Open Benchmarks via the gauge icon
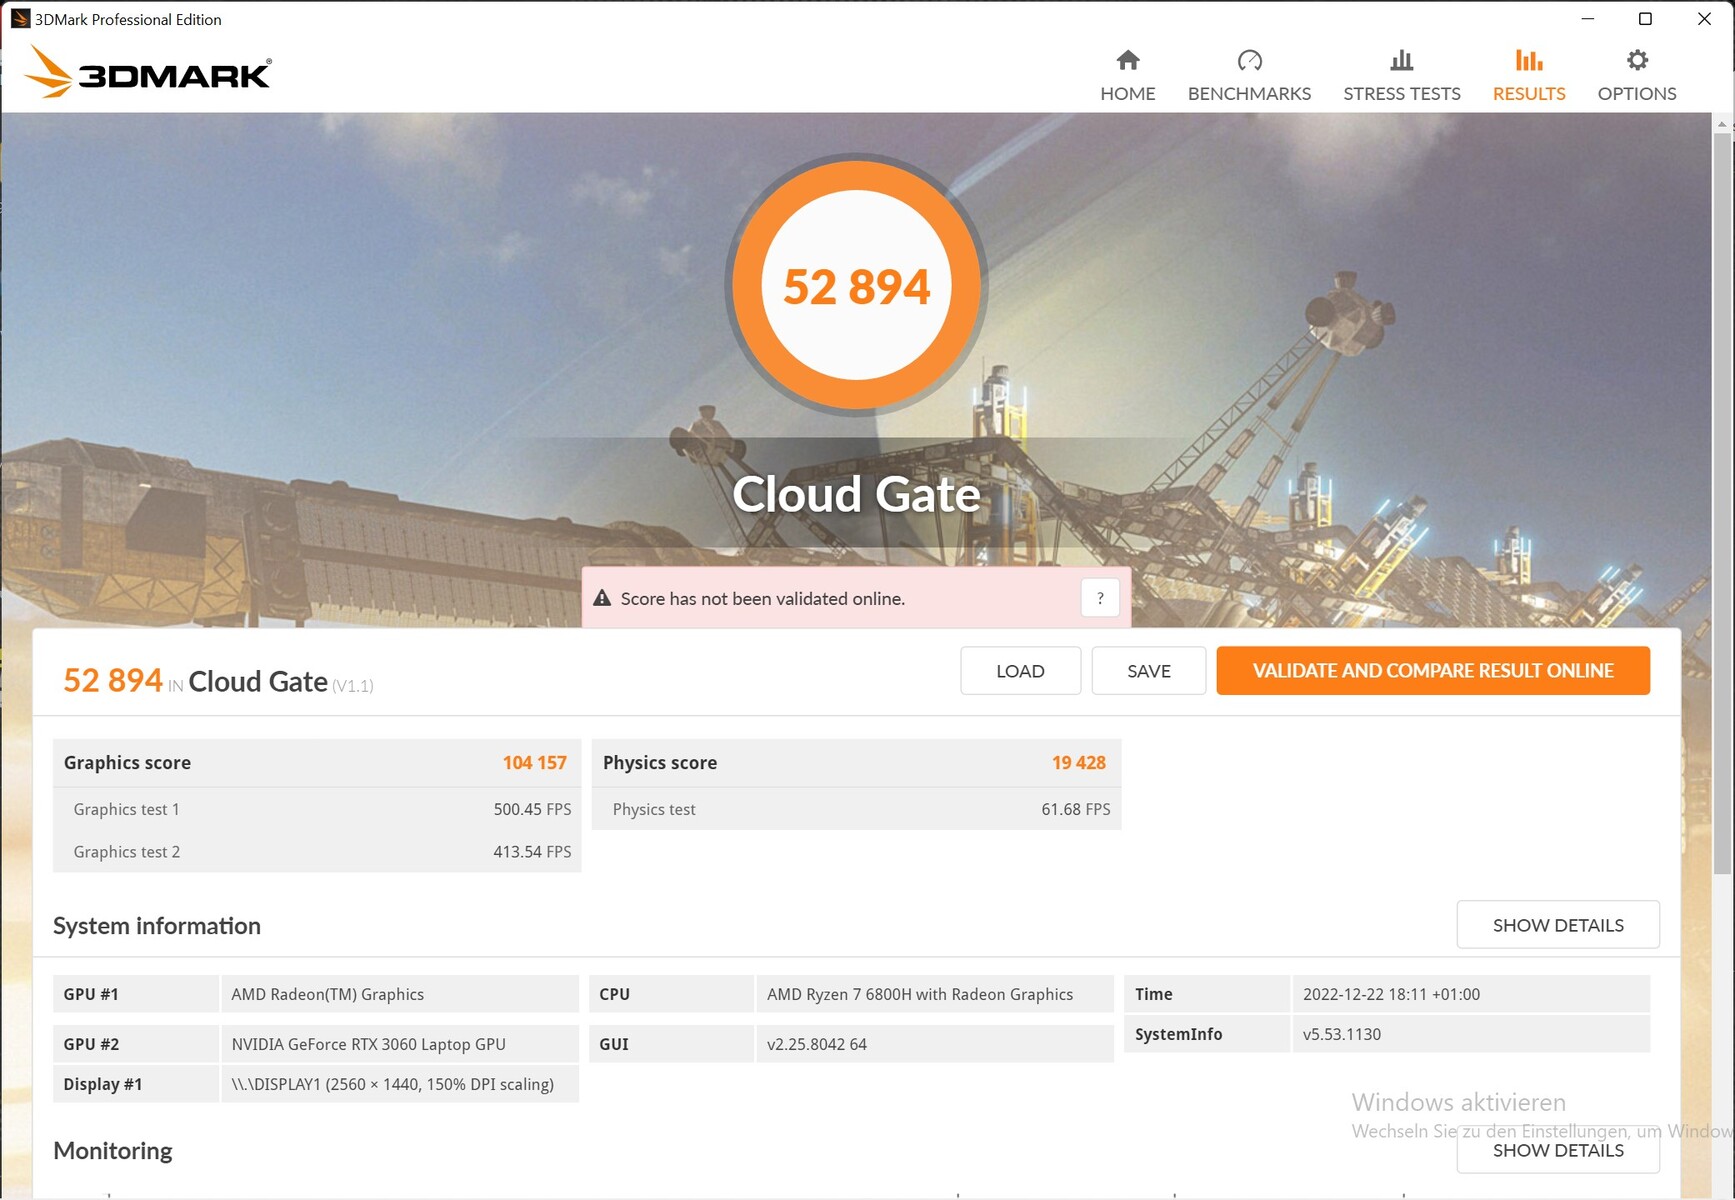Screen dimensions: 1735x1200 pyautogui.click(x=1249, y=61)
